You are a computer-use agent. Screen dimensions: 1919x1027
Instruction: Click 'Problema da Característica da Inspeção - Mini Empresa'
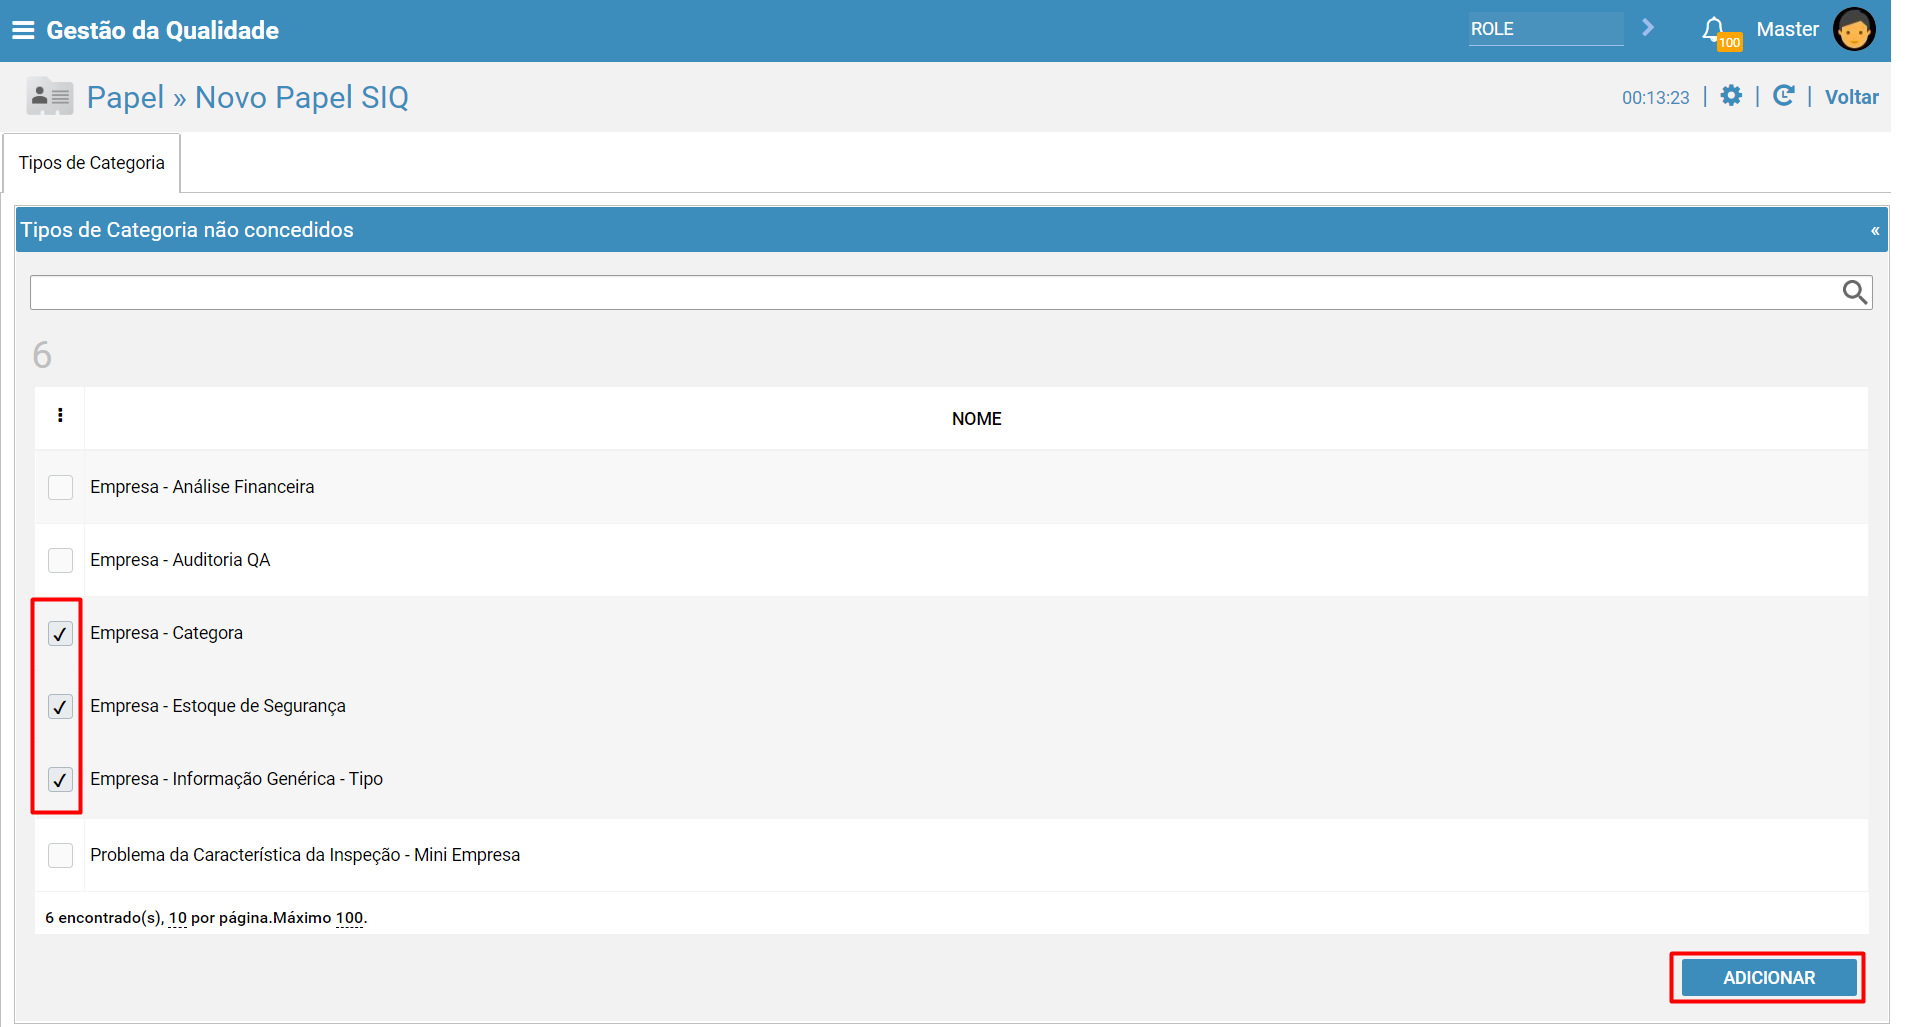click(x=305, y=855)
